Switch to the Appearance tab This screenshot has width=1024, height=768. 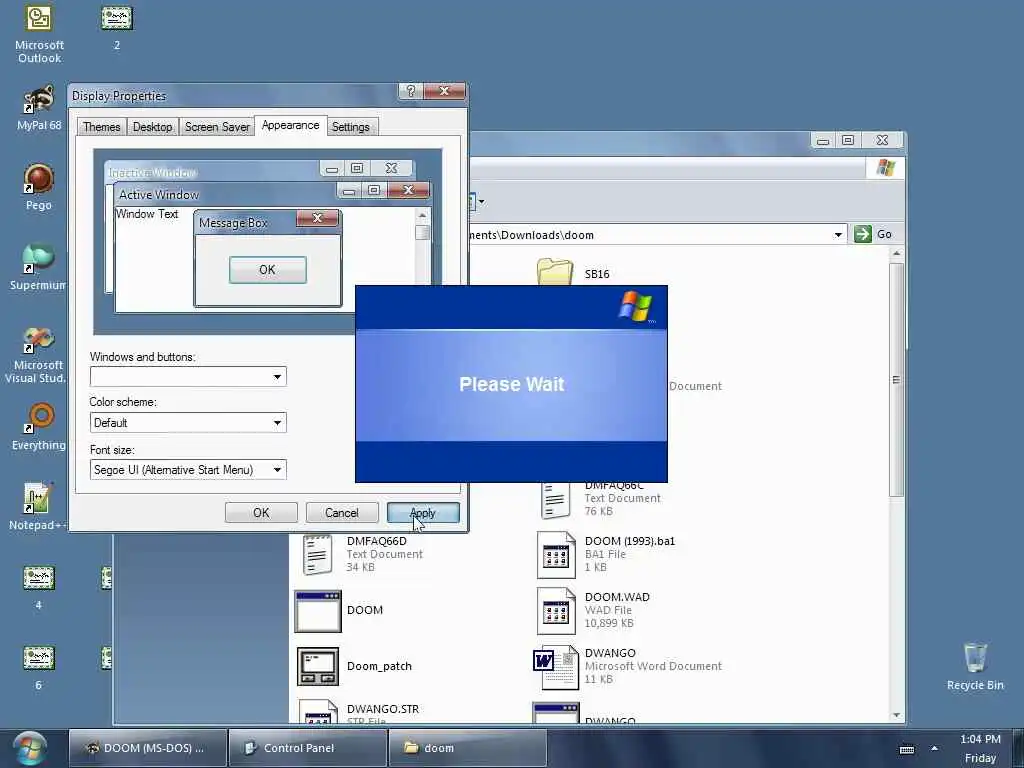coord(291,125)
